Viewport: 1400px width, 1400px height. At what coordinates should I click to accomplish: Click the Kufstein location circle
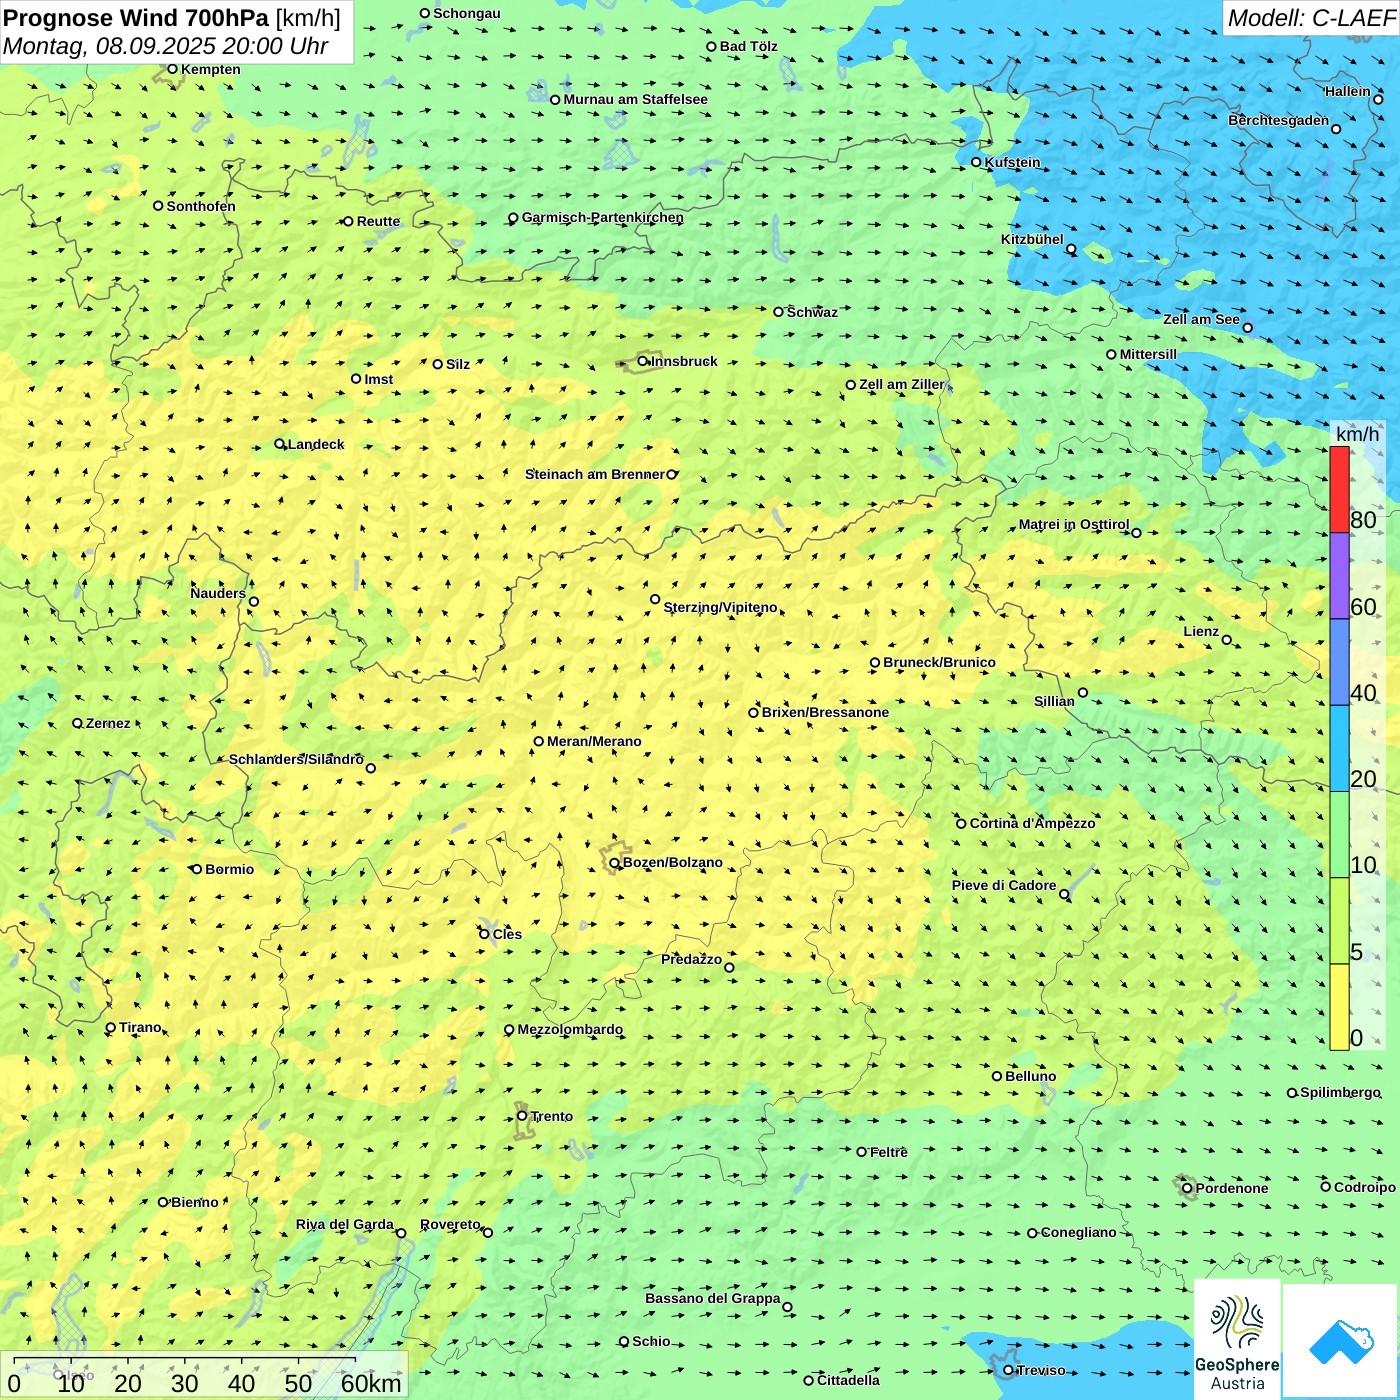(977, 162)
